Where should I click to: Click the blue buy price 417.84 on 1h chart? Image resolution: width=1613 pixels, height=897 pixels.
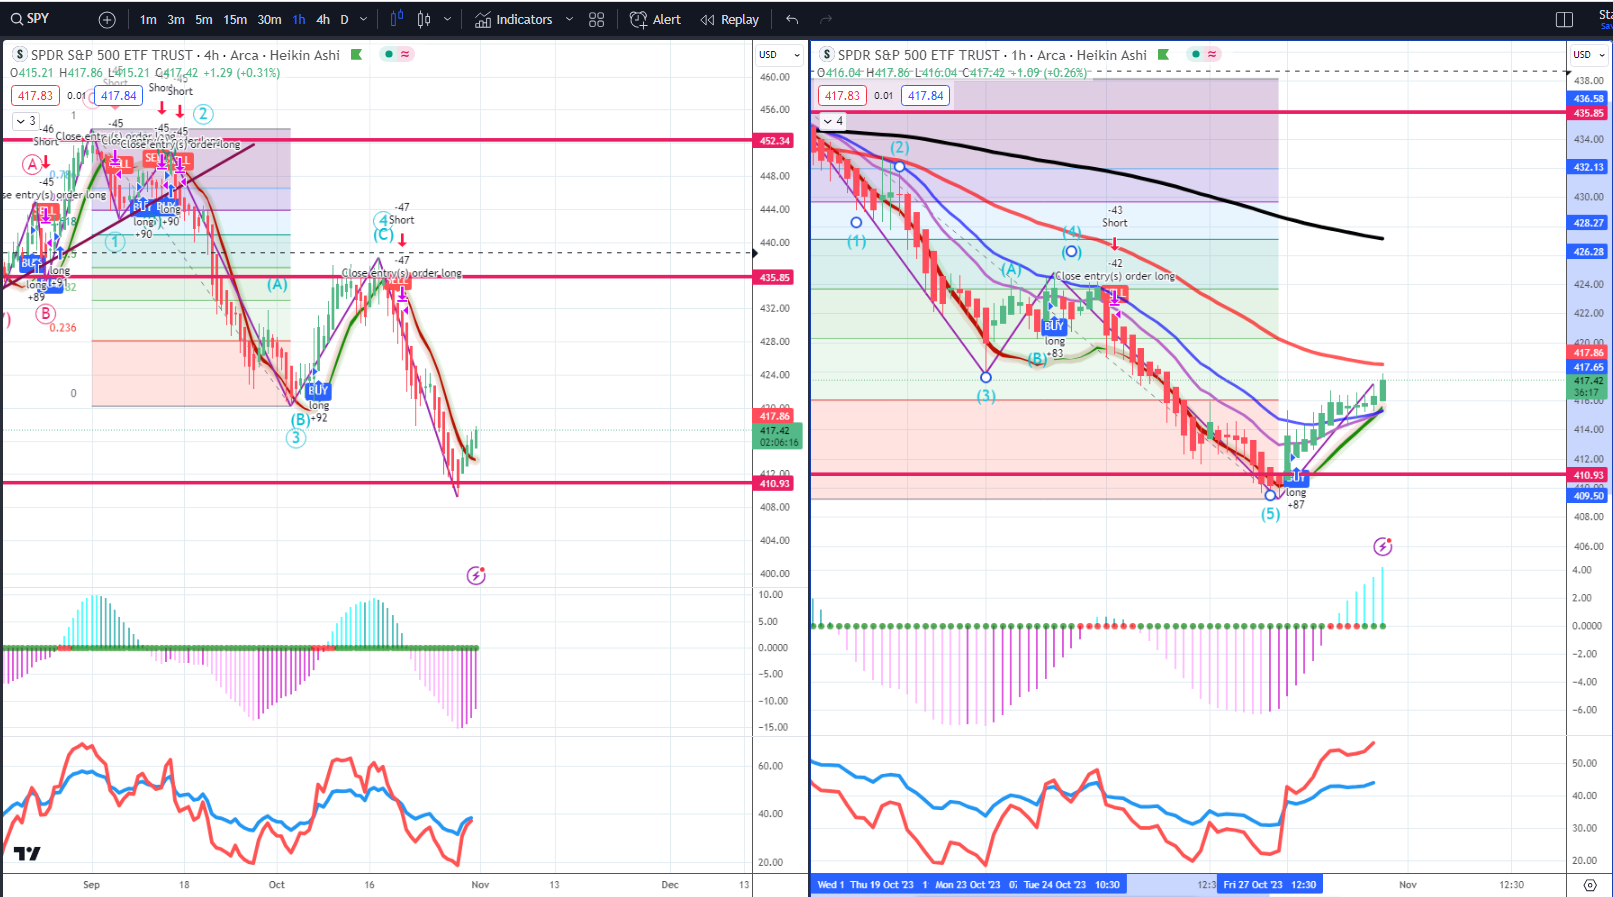click(x=925, y=96)
